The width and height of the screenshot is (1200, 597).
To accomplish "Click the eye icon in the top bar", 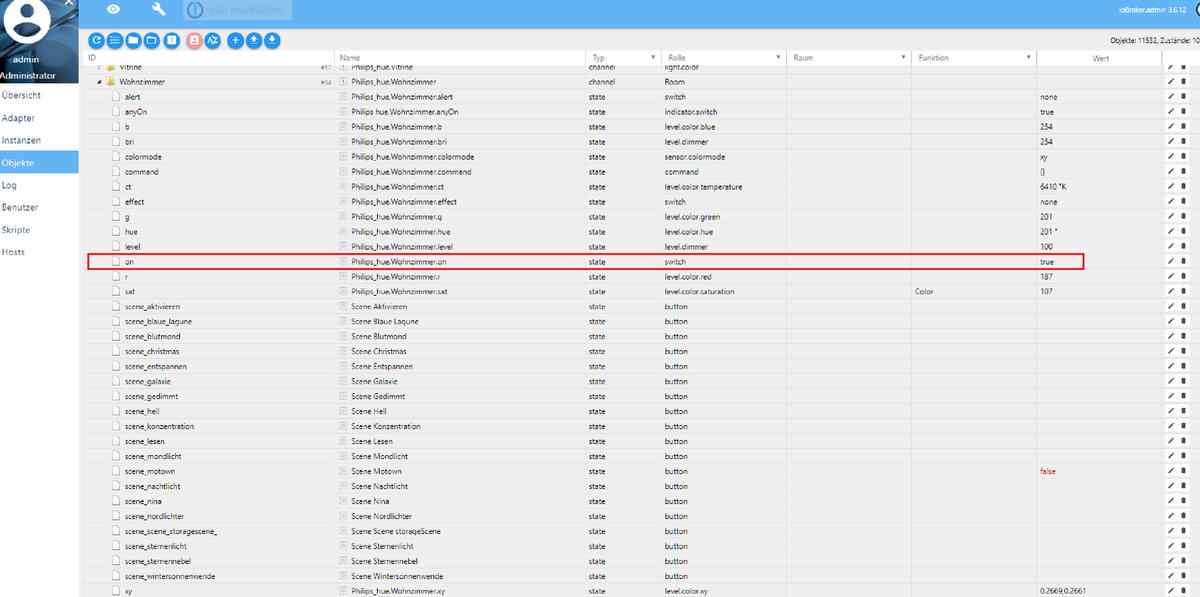I will pos(113,10).
